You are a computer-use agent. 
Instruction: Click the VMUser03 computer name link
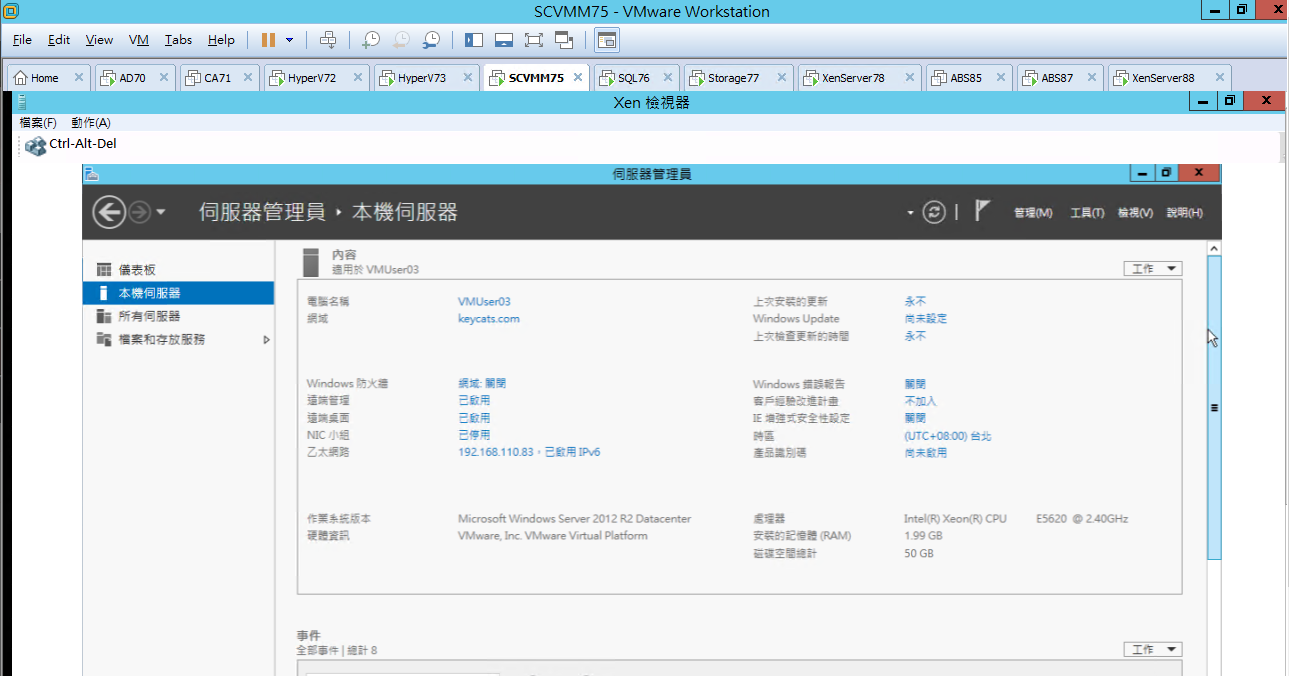484,301
